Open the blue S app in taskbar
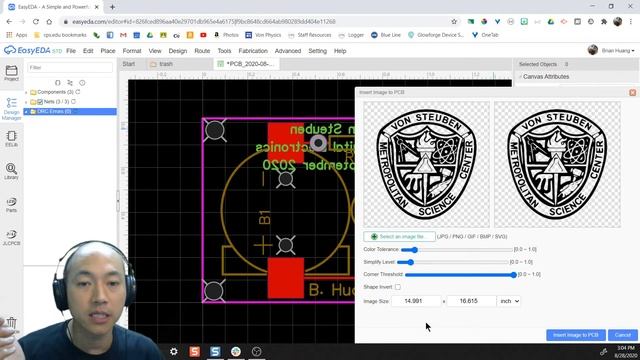The height and width of the screenshot is (360, 640). [215, 351]
